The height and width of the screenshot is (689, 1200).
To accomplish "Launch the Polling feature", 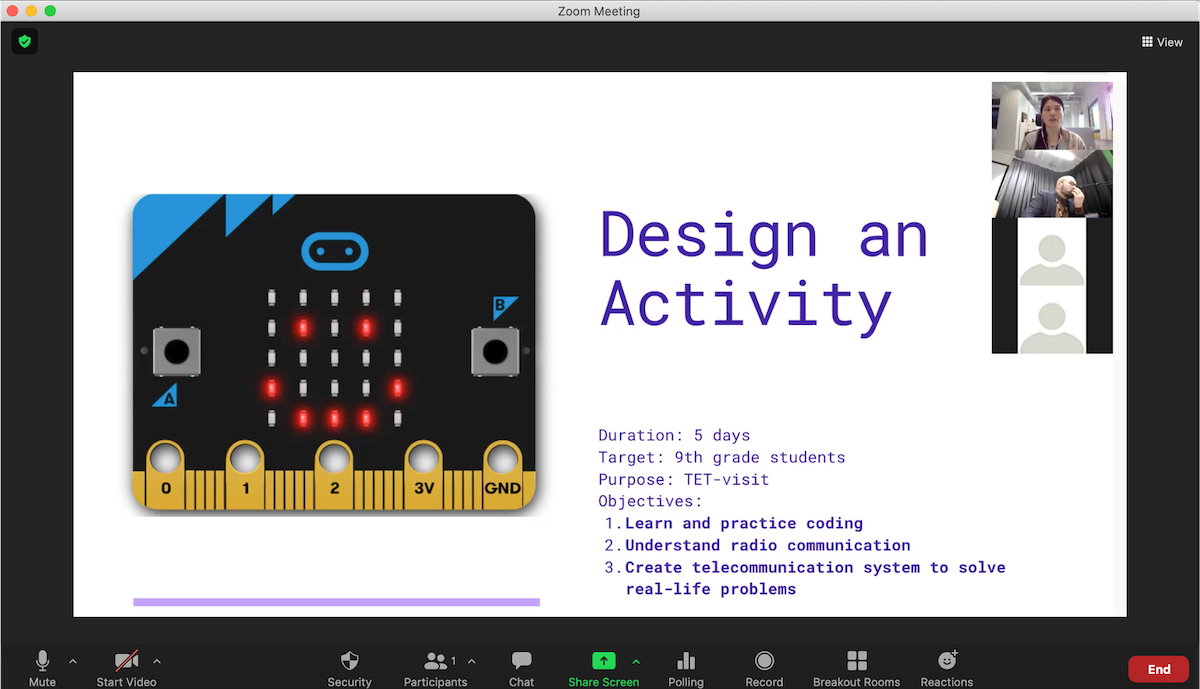I will point(686,668).
